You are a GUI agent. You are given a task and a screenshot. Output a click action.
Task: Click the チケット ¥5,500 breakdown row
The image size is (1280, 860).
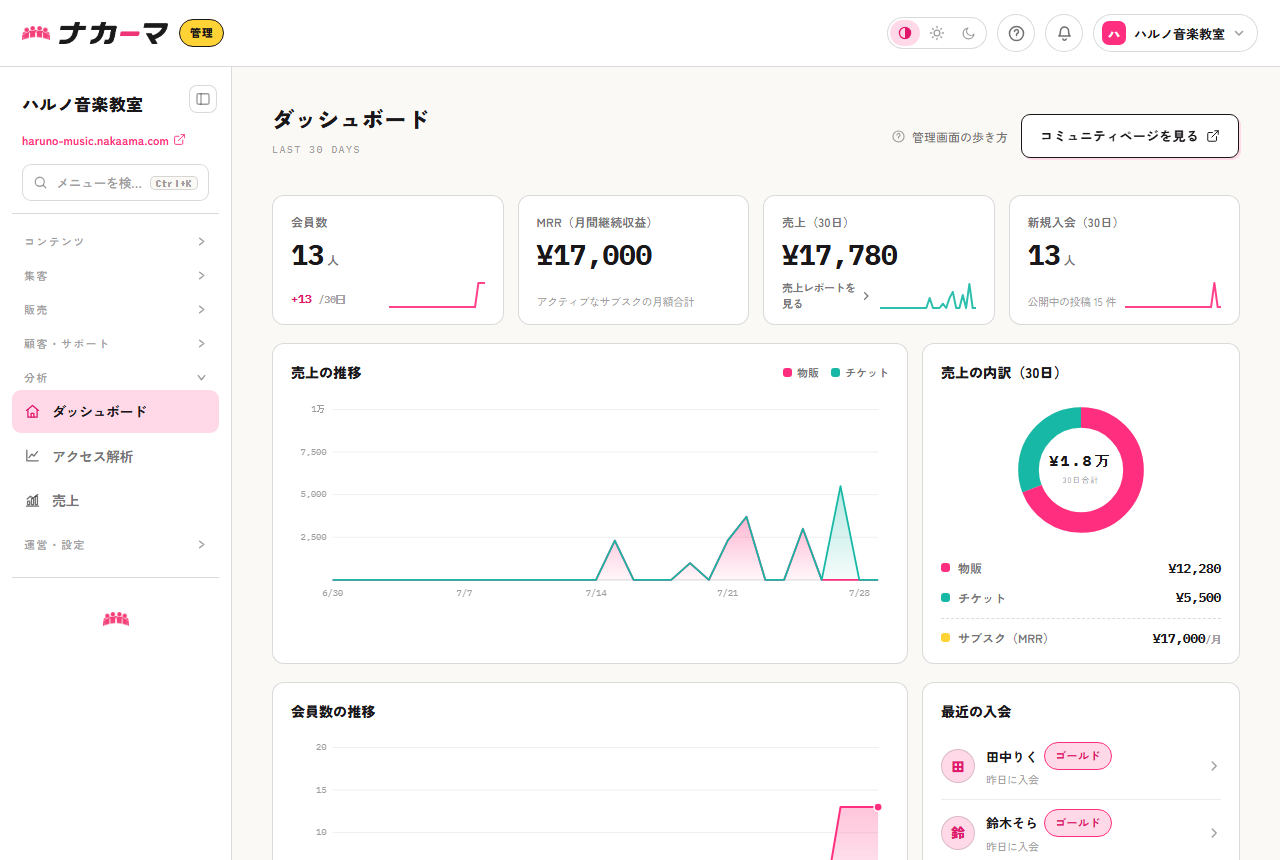1081,598
